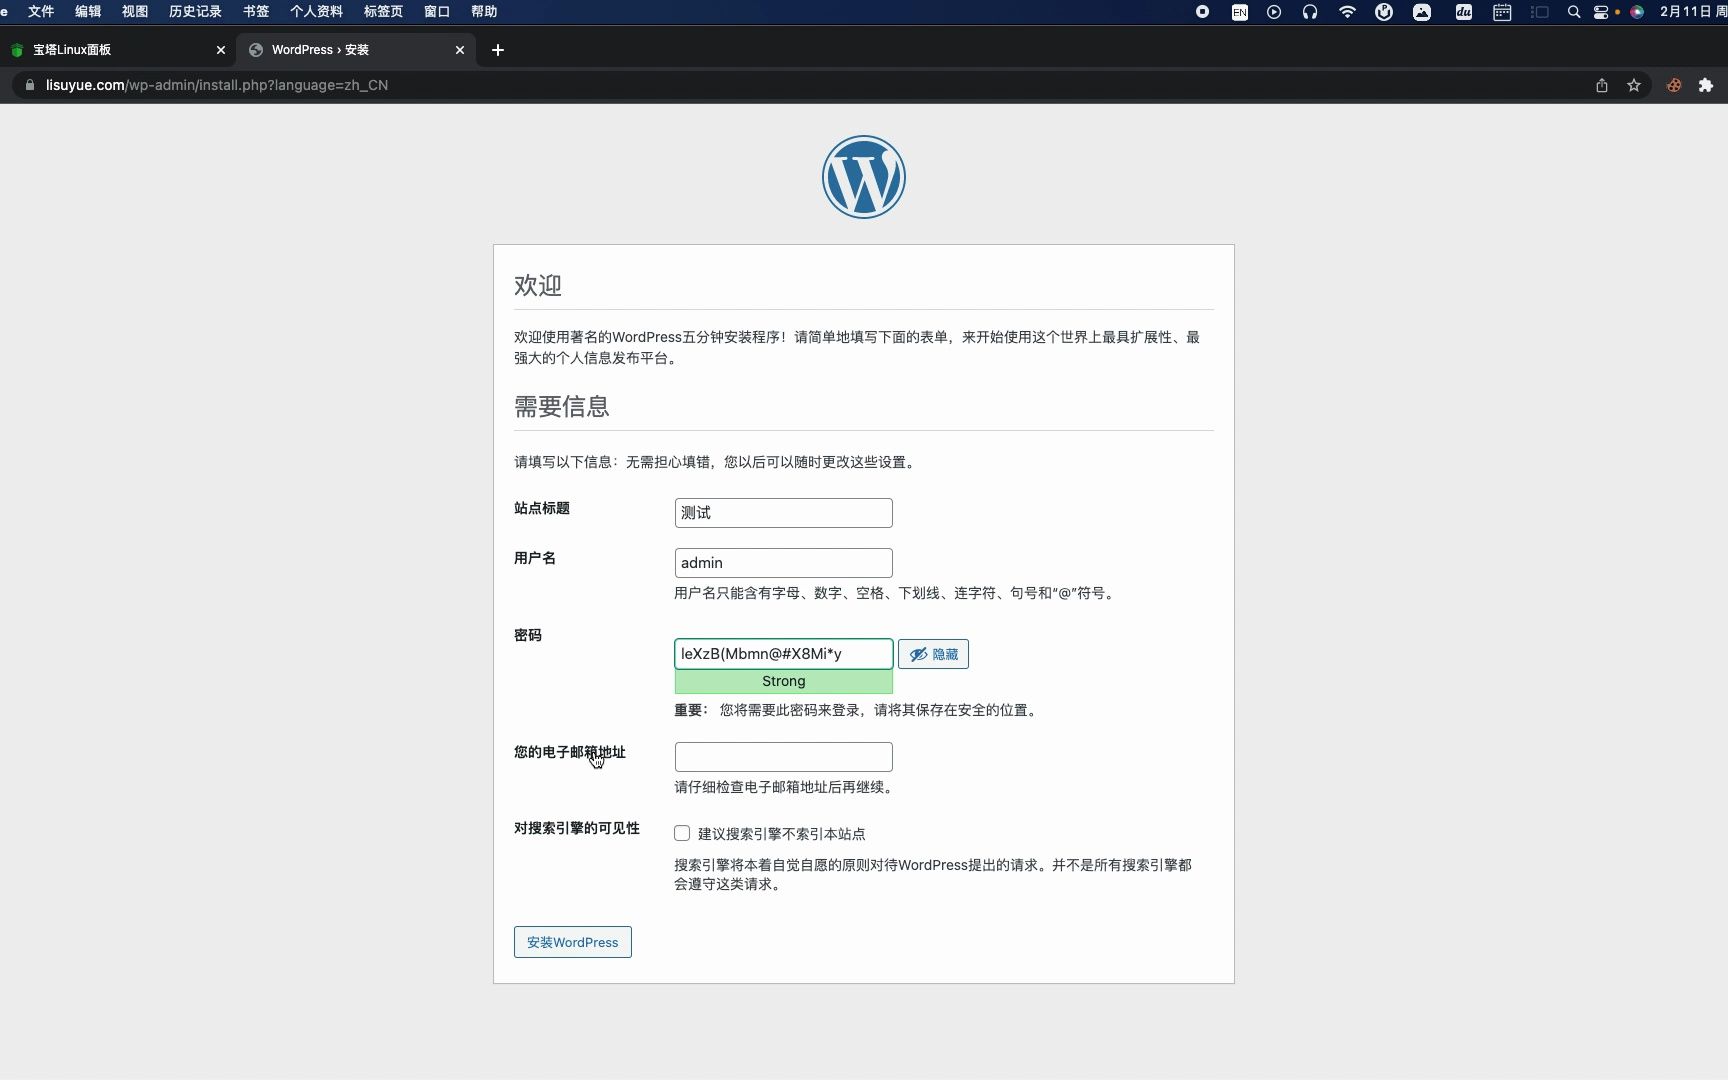This screenshot has height=1080, width=1728.
Task: Open Spotlight search magnifier
Action: tap(1574, 12)
